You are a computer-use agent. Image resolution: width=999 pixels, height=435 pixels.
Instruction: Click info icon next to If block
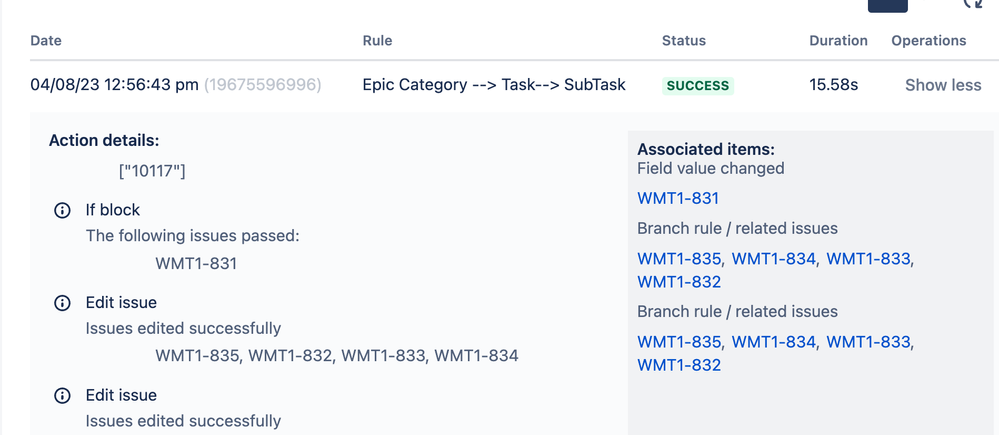(x=62, y=210)
